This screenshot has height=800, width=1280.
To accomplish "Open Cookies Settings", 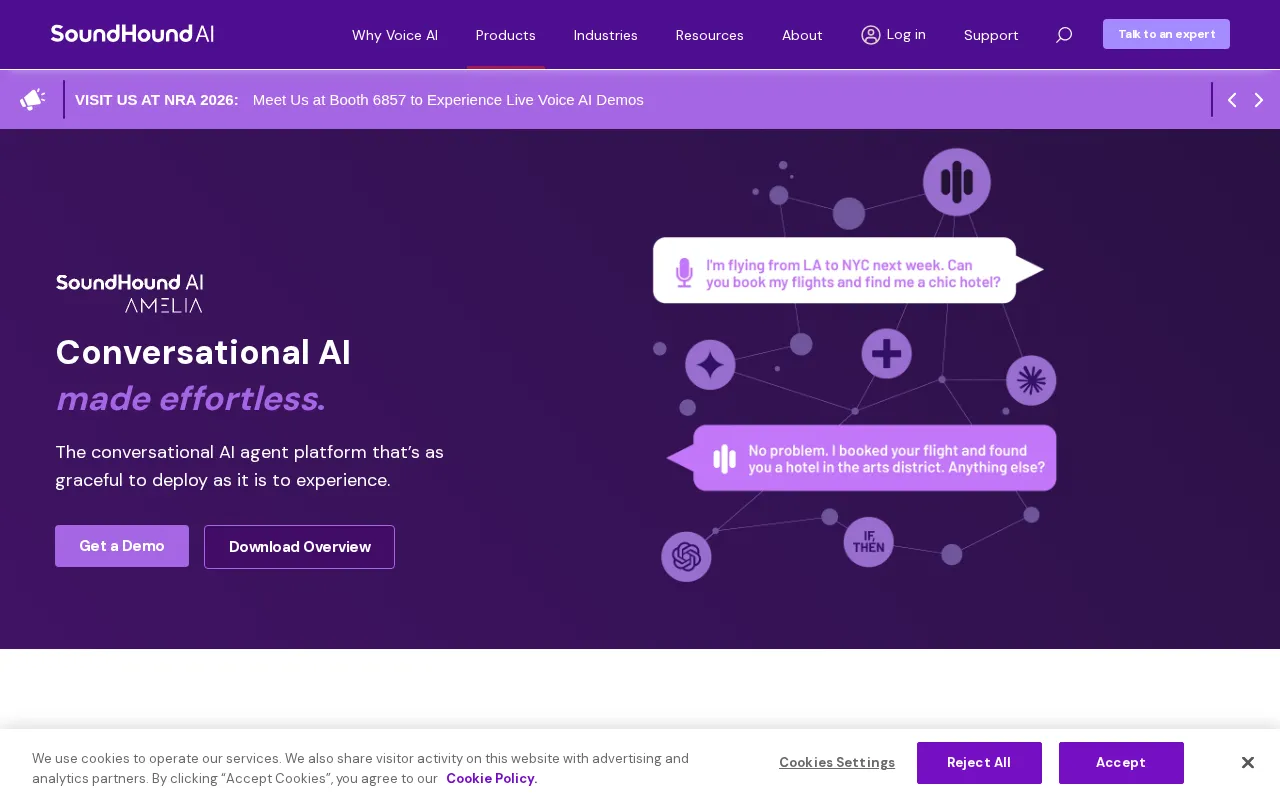I will click(x=837, y=763).
